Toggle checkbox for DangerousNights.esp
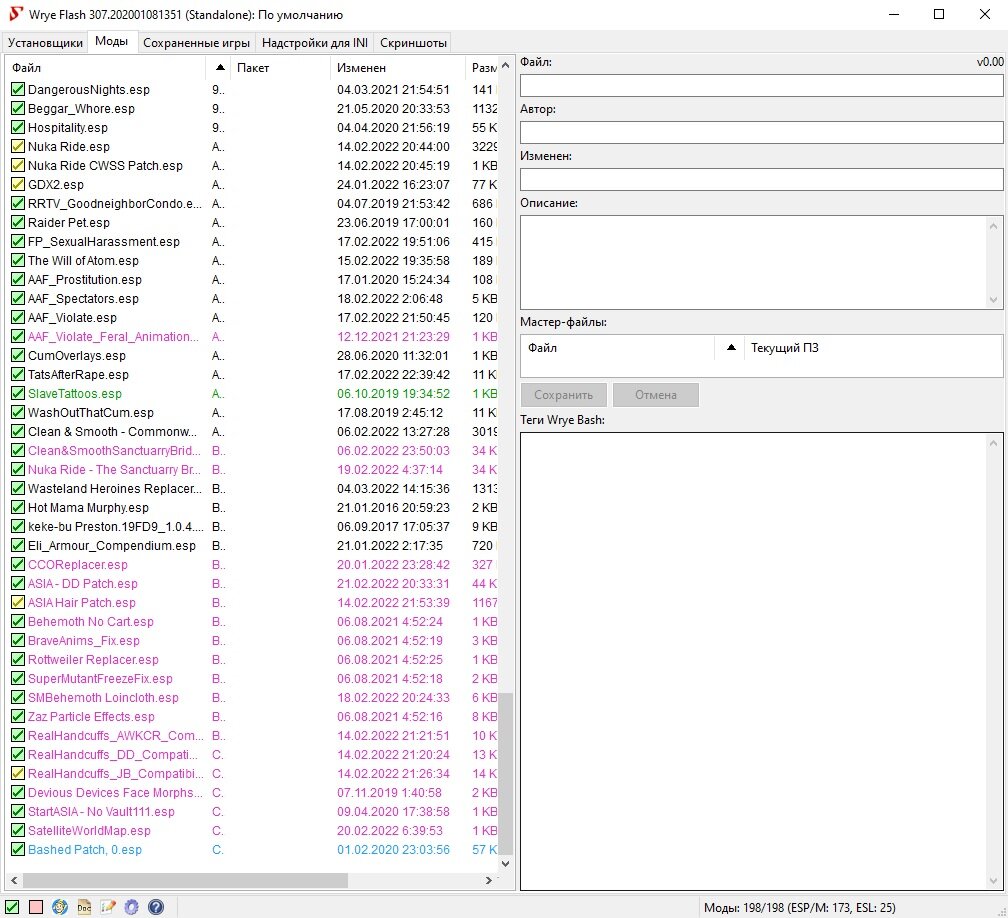 point(18,90)
